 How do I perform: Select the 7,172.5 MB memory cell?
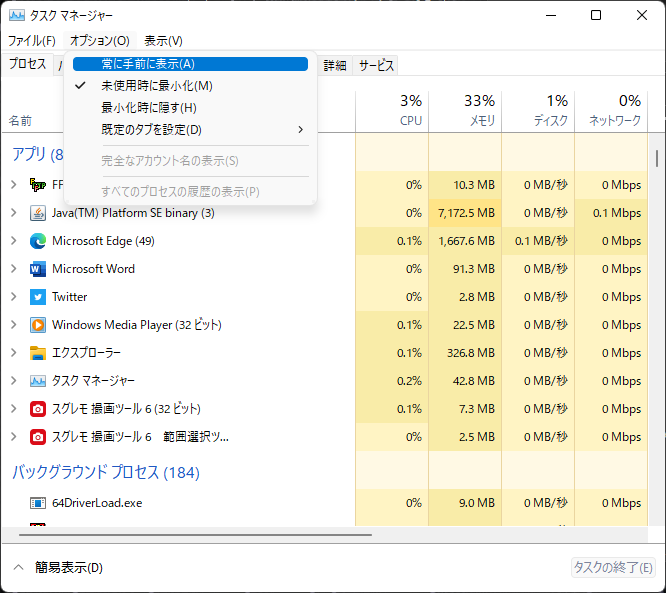click(466, 213)
